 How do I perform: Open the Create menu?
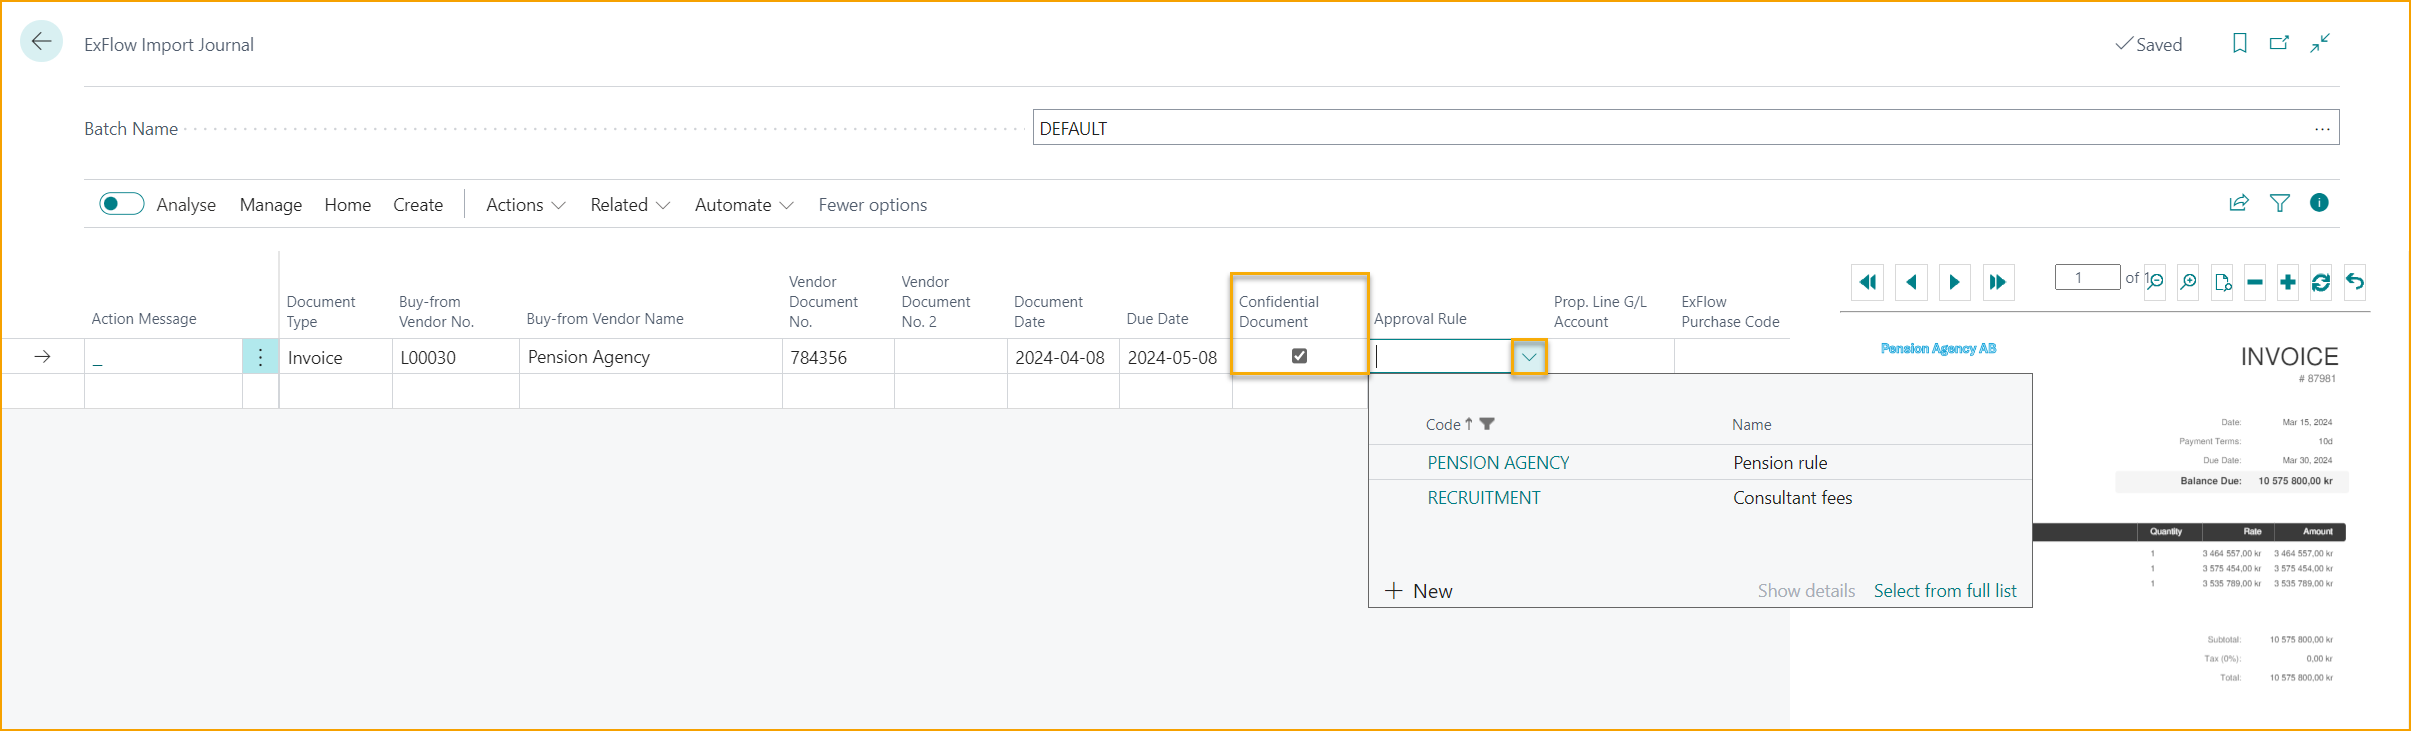tap(418, 205)
